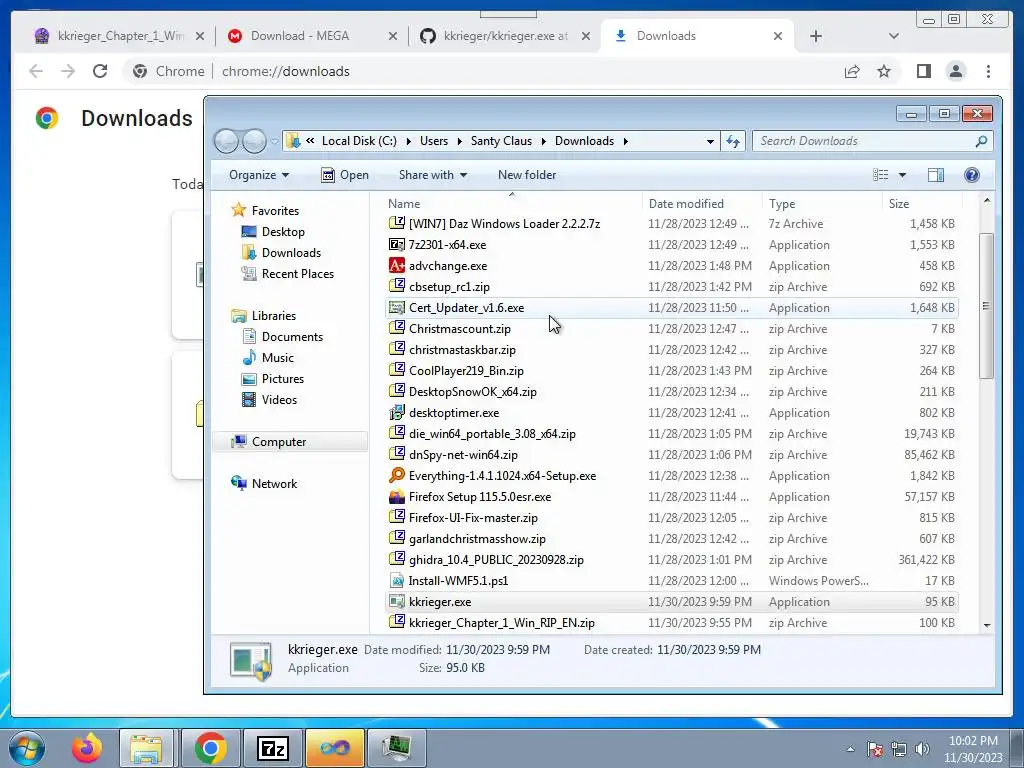
Task: Select the 7z2301-x64.exe file icon
Action: tap(396, 245)
